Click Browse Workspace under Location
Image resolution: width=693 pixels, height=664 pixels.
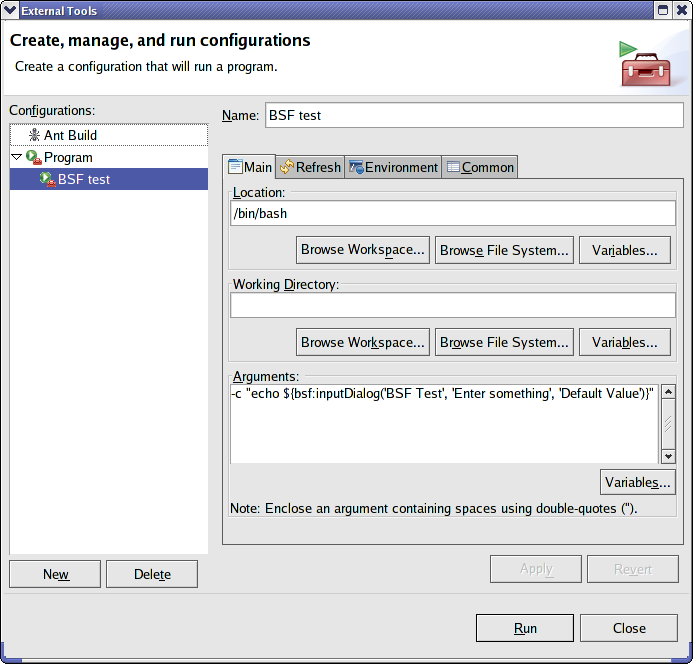[363, 250]
